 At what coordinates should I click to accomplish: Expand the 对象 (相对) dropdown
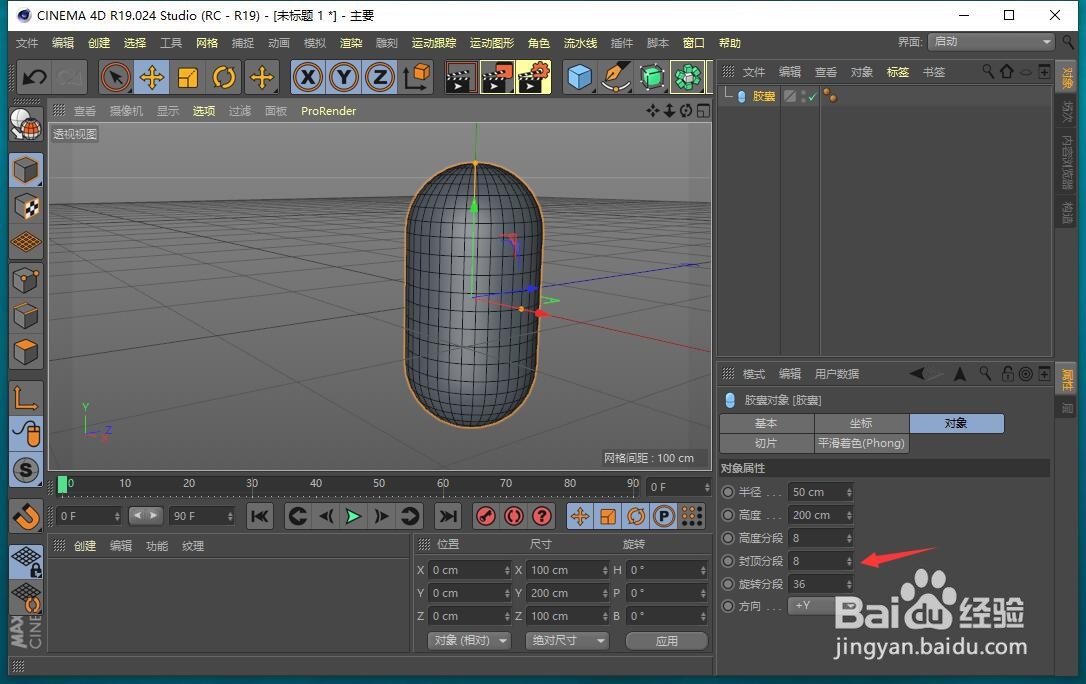tap(468, 640)
